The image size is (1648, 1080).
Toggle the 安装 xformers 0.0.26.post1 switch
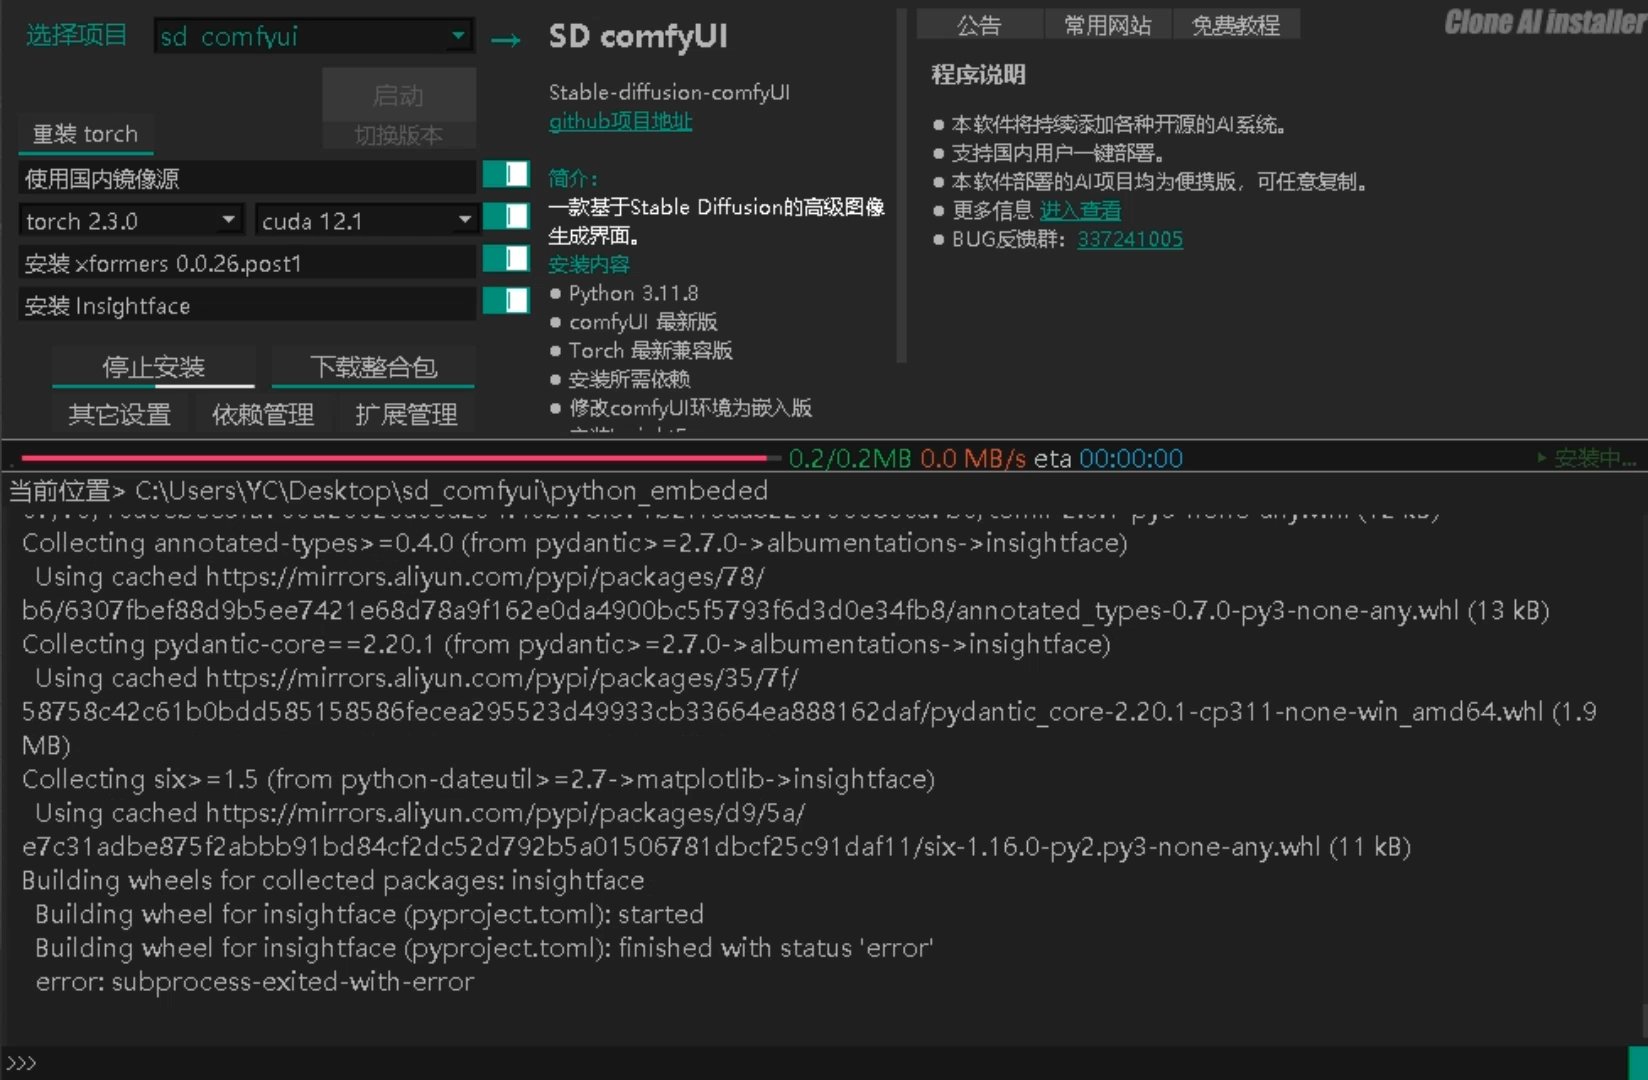pyautogui.click(x=506, y=259)
